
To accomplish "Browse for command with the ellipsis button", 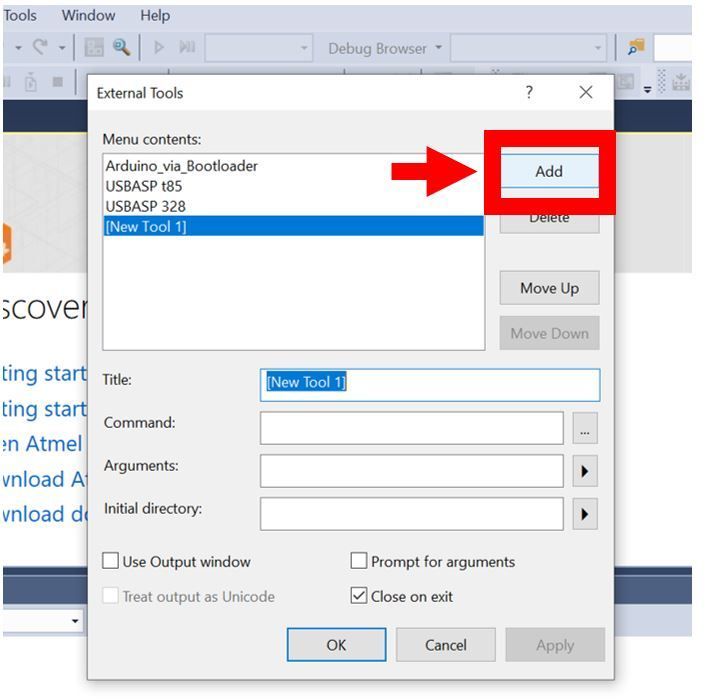I will click(585, 428).
